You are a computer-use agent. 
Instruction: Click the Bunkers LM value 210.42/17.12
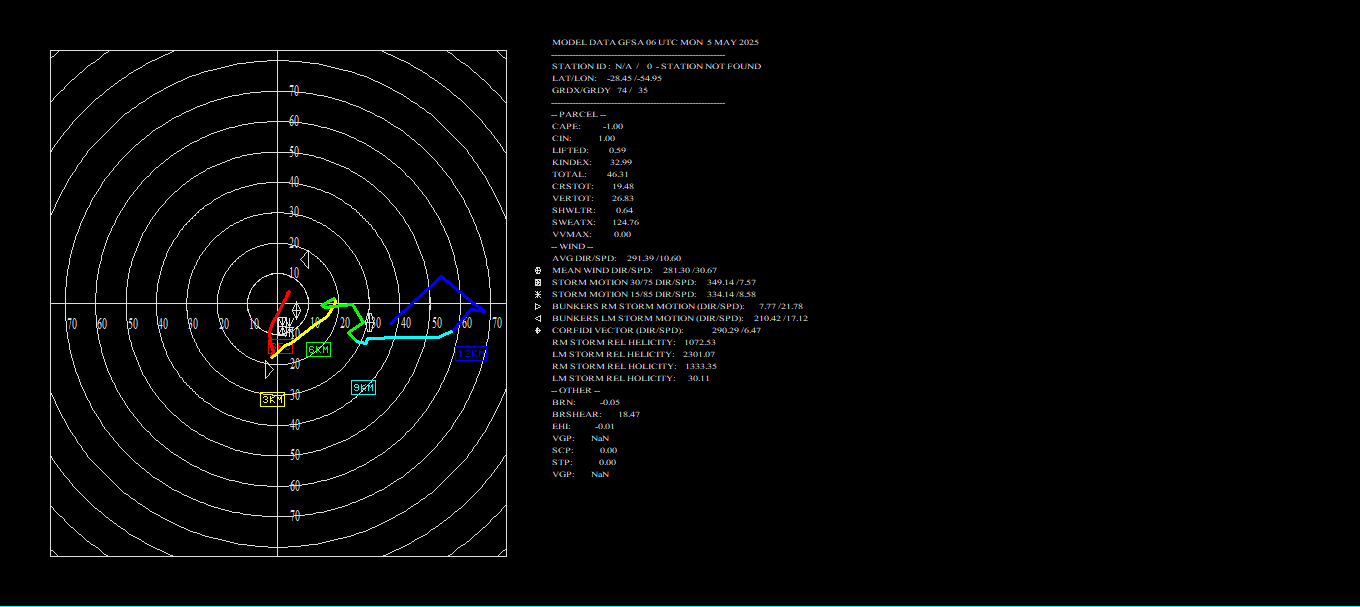pyautogui.click(x=779, y=318)
